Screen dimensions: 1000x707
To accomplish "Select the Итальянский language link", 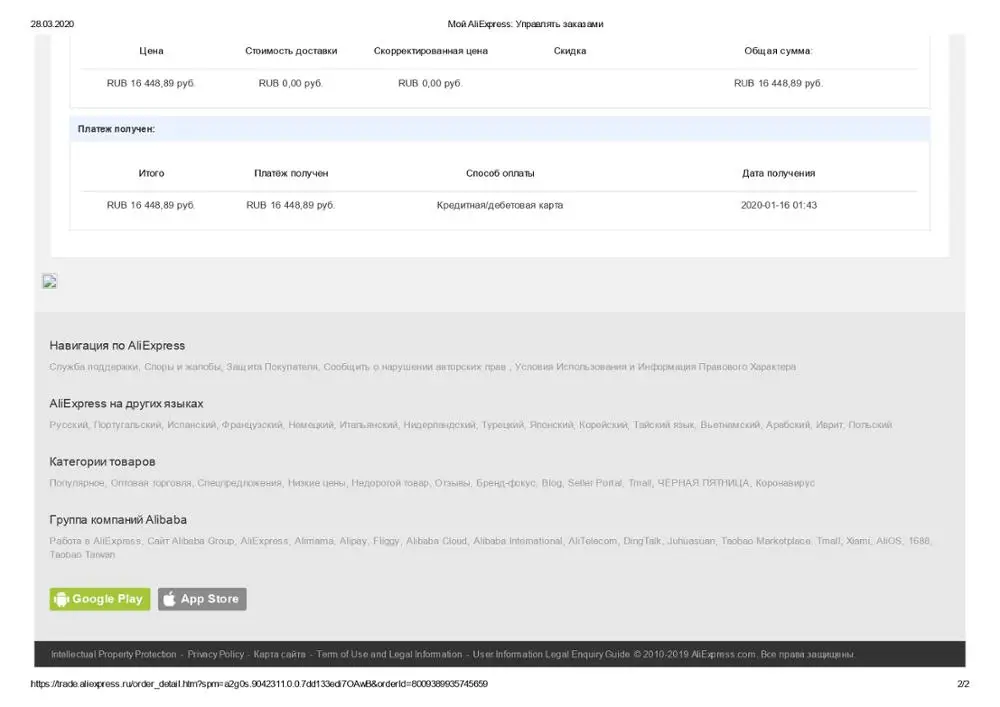I will pyautogui.click(x=369, y=425).
